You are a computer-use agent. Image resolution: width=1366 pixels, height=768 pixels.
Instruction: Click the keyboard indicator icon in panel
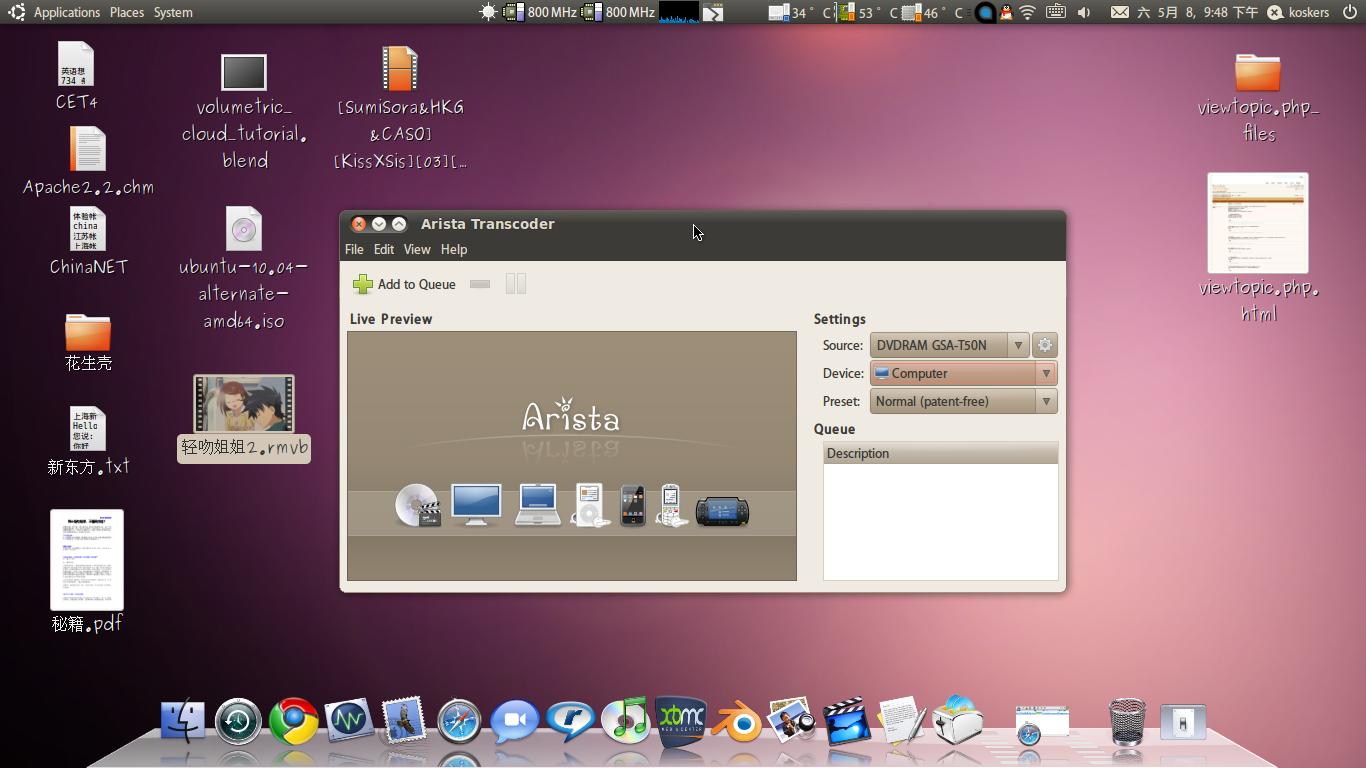point(1055,12)
